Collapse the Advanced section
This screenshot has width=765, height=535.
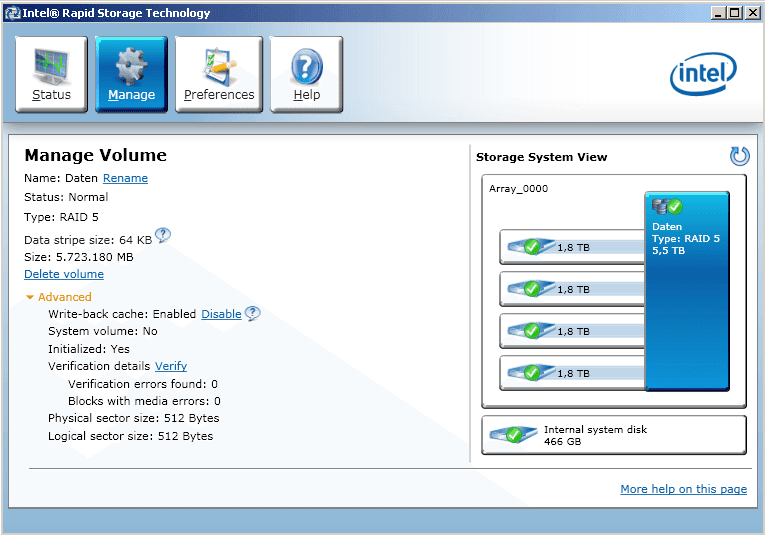coord(59,297)
